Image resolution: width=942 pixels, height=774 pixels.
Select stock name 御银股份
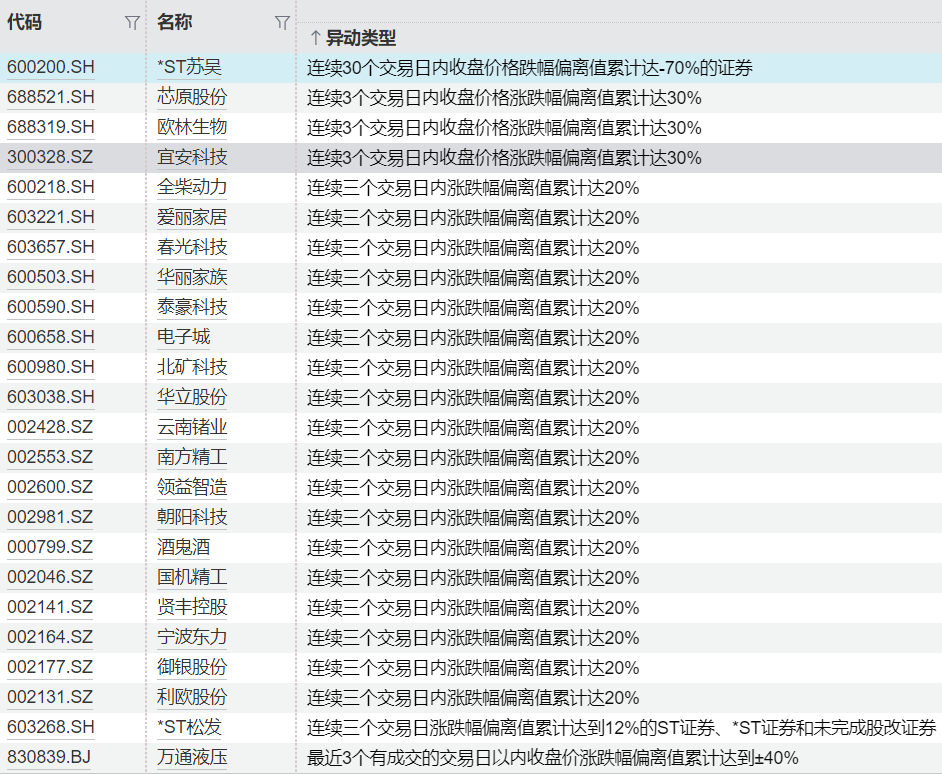pos(192,667)
